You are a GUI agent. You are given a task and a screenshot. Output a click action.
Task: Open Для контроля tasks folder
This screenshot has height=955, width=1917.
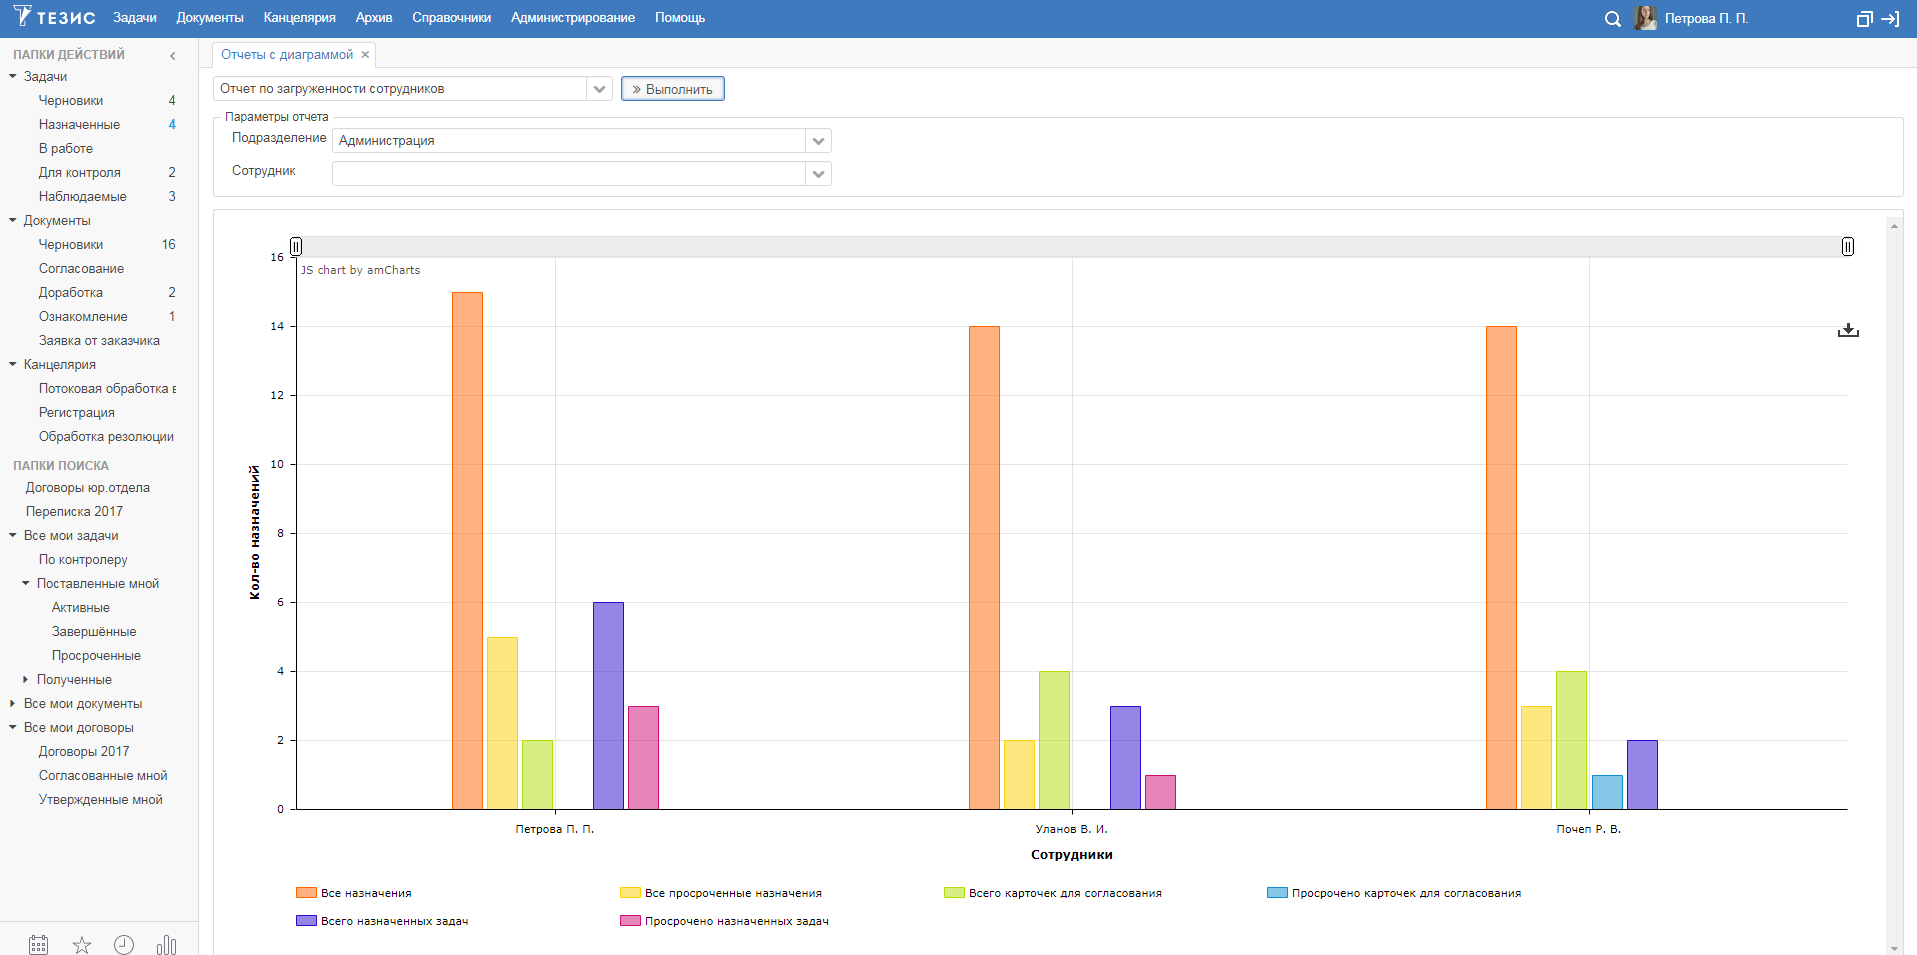click(80, 172)
